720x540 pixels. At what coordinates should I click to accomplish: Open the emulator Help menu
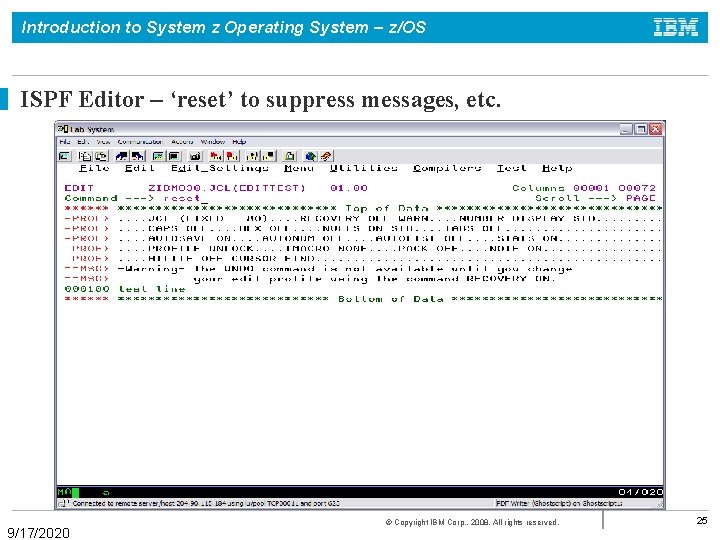[239, 142]
